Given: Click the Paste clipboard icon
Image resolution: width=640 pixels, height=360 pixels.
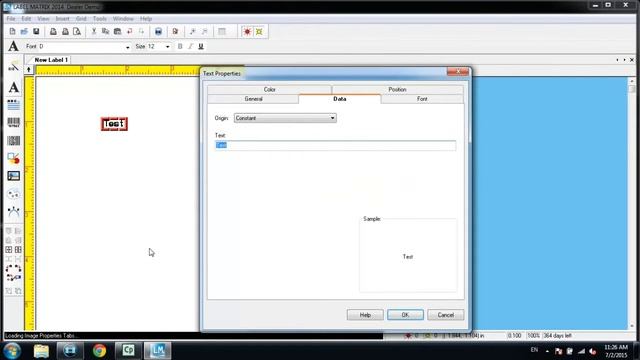Looking at the screenshot, I should point(118,31).
